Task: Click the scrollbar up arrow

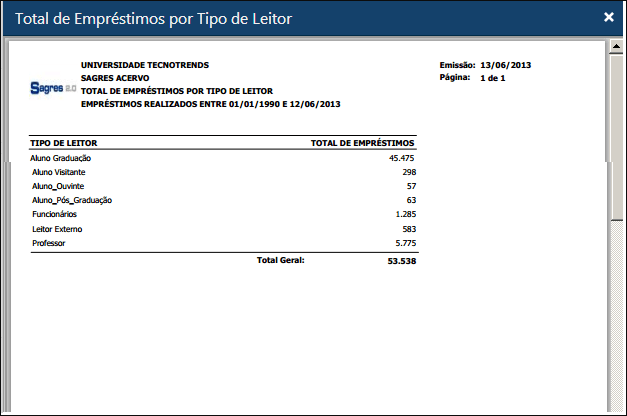Action: [x=610, y=48]
